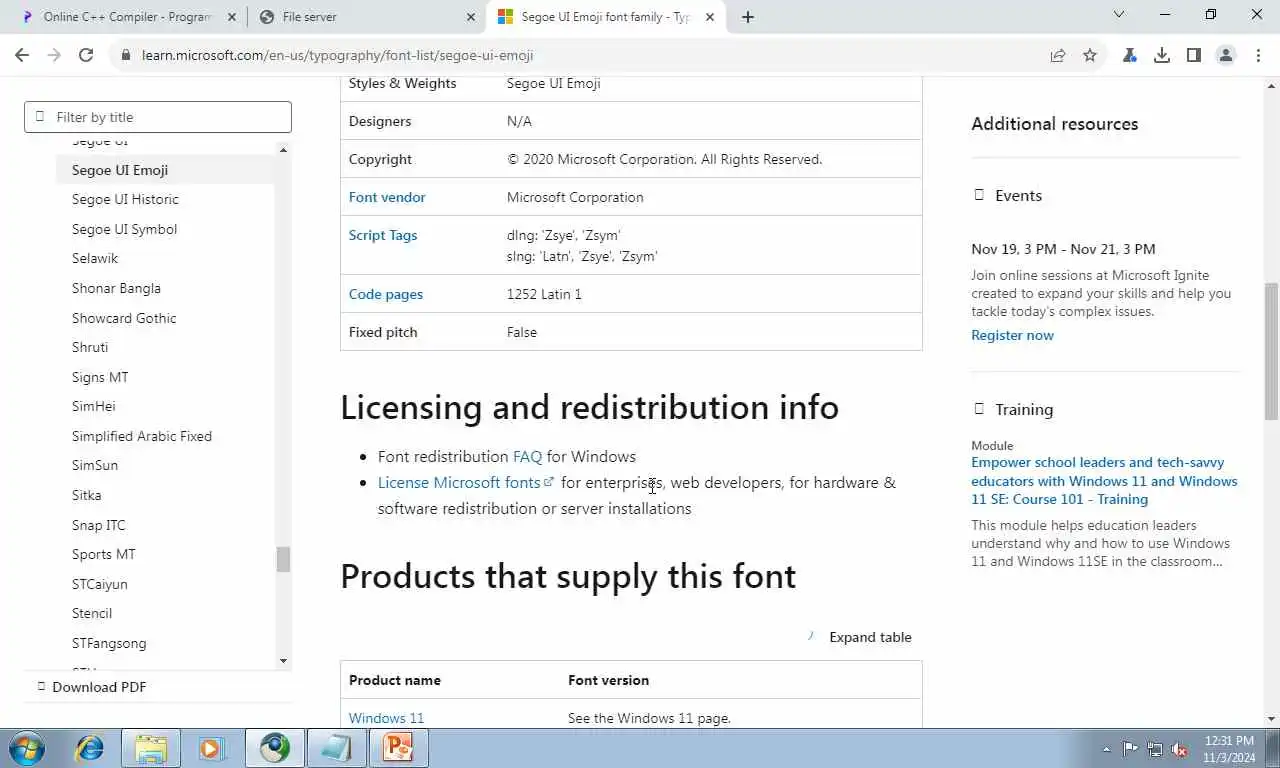Open Selawik font page
The height and width of the screenshot is (768, 1280).
(95, 258)
